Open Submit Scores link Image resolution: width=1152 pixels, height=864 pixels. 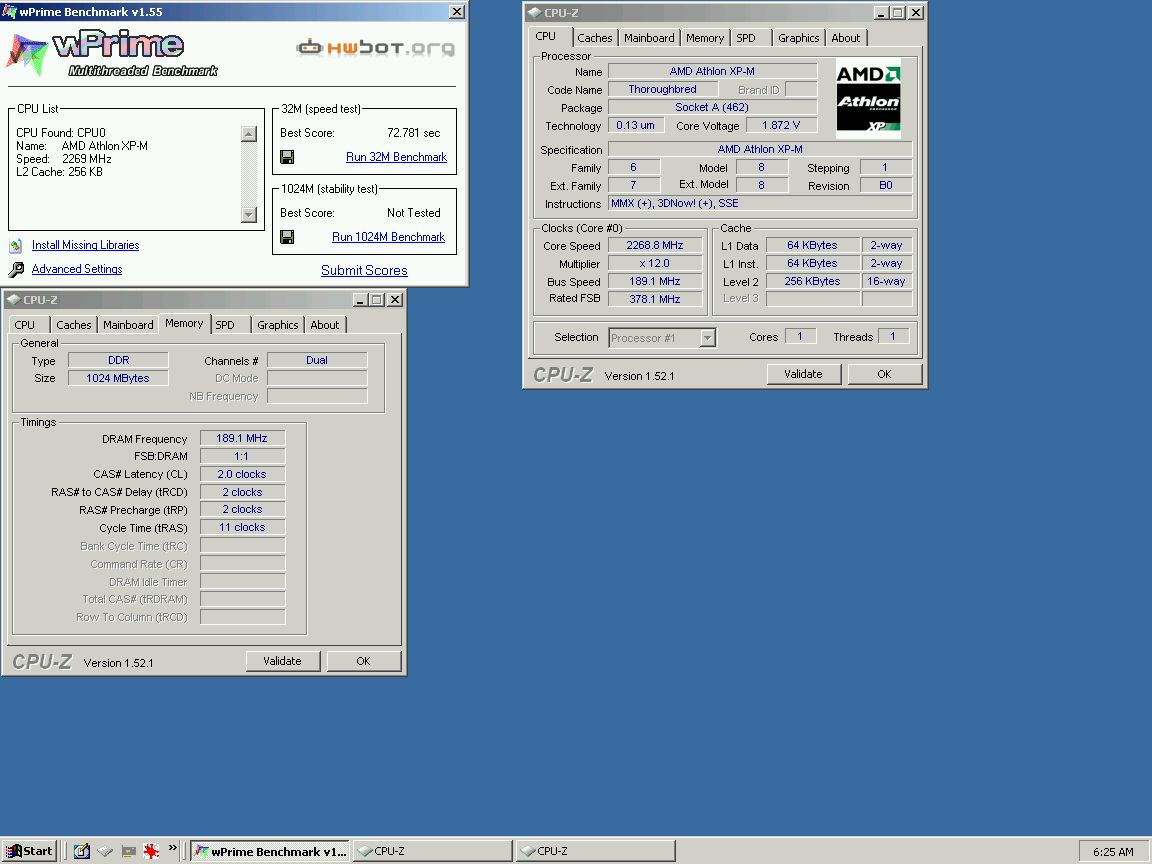(364, 270)
